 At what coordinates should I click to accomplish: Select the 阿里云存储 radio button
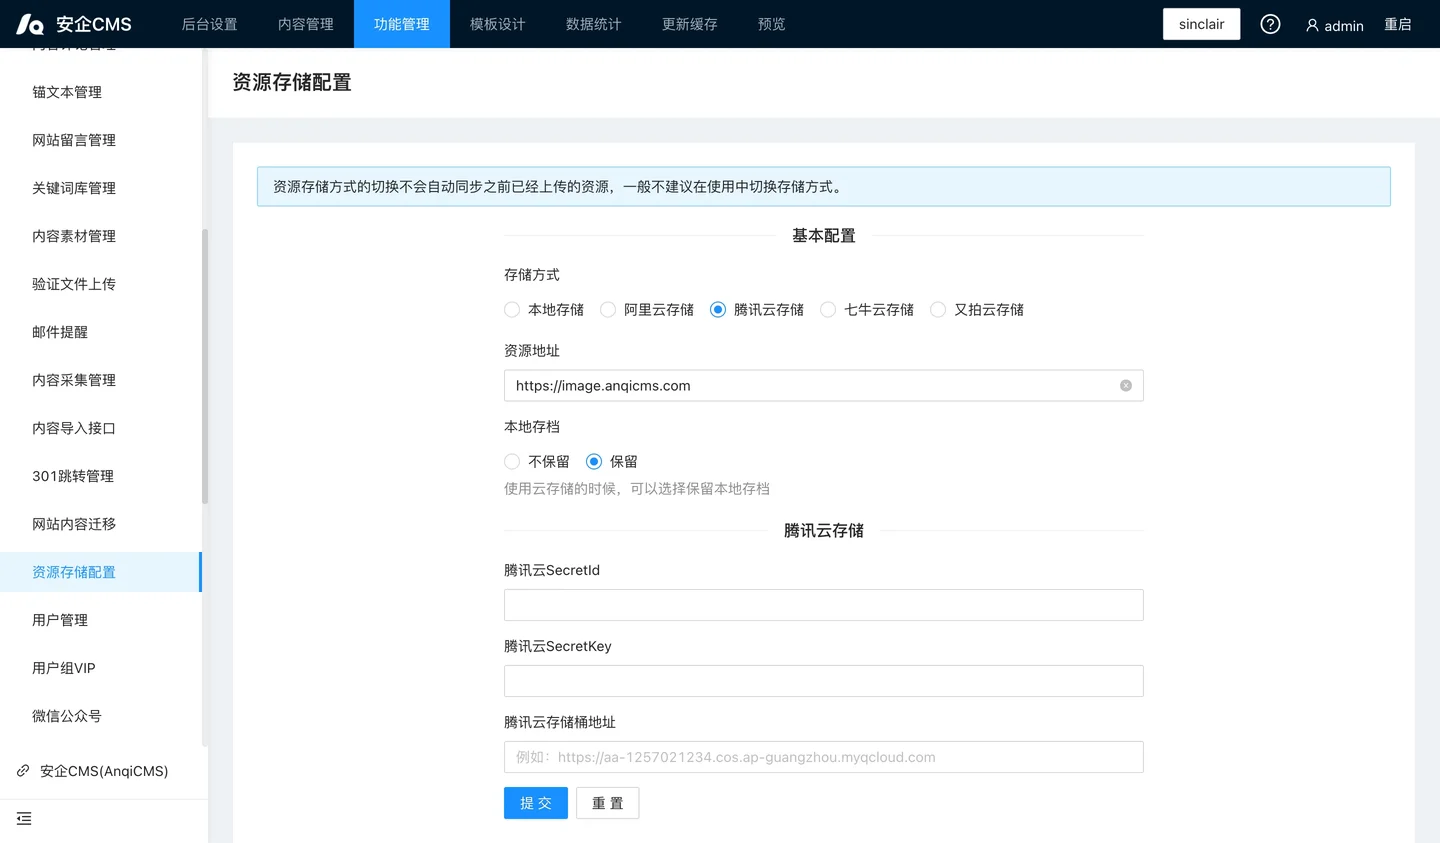tap(607, 309)
